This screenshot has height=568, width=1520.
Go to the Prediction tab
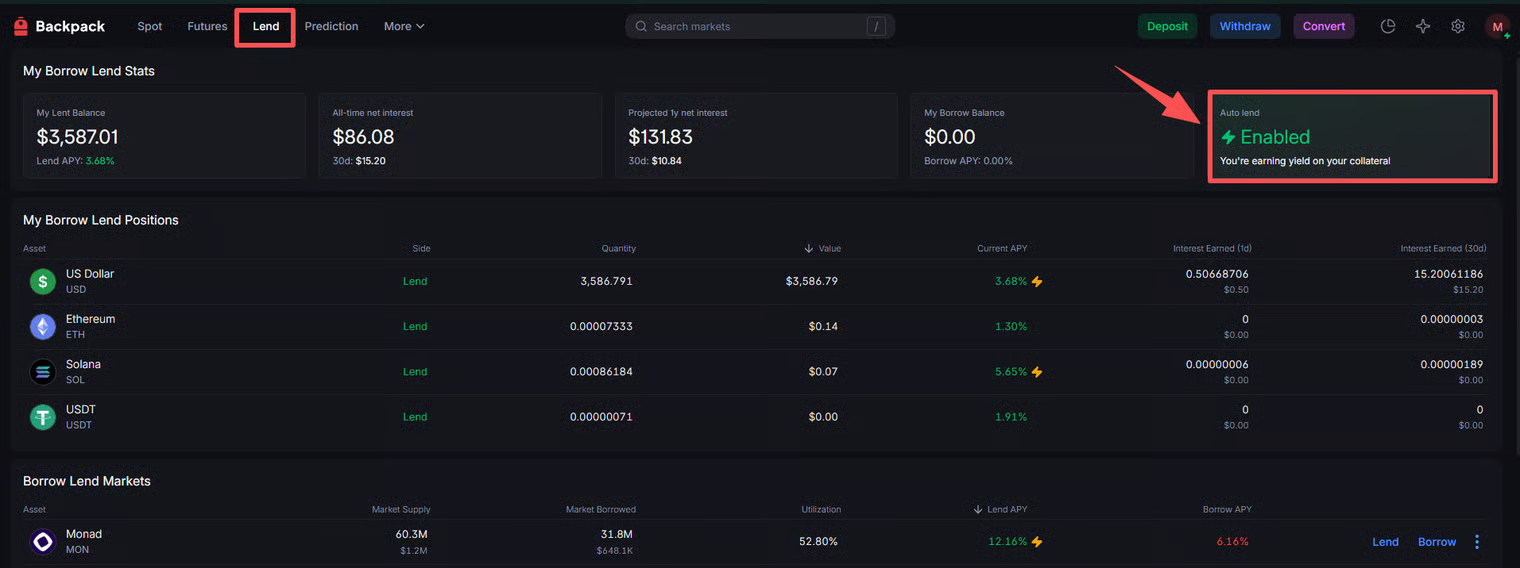click(331, 27)
